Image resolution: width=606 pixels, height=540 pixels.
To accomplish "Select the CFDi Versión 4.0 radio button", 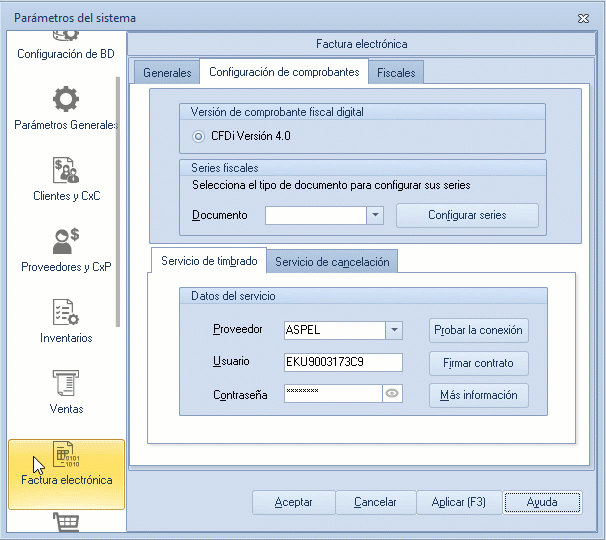I will [198, 136].
